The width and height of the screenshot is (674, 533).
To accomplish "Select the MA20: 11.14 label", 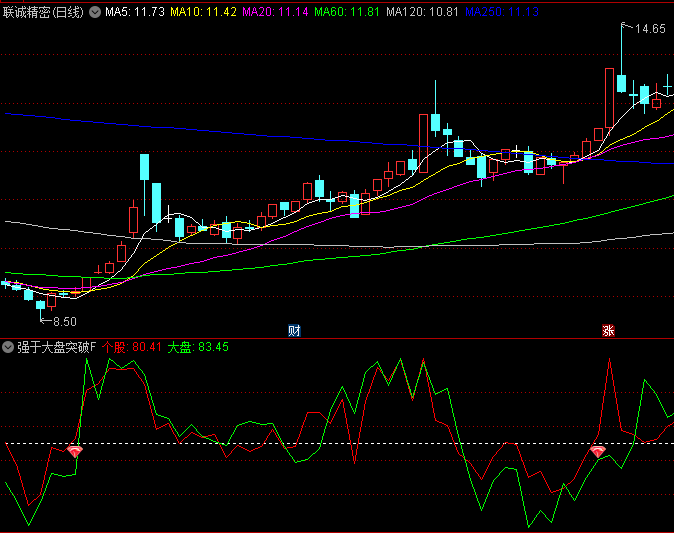I will (275, 12).
